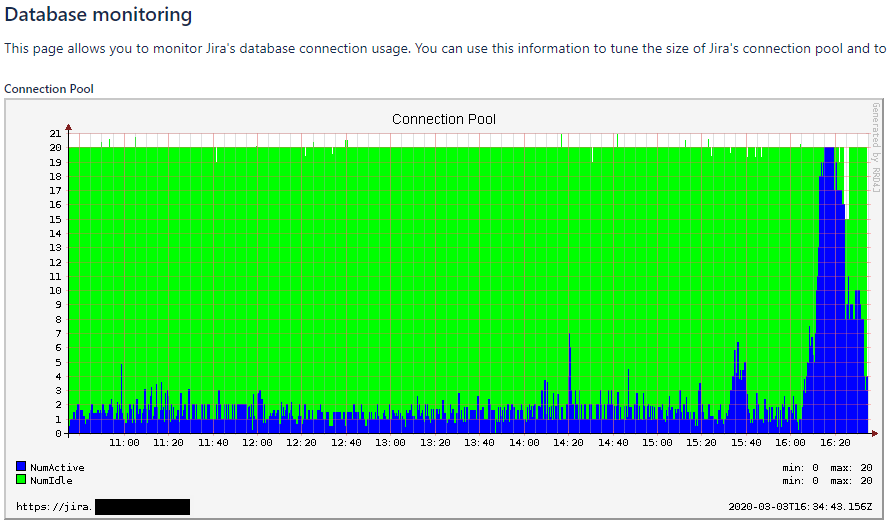Click the 11:20 time axis label
The height and width of the screenshot is (524, 887).
pyautogui.click(x=168, y=443)
